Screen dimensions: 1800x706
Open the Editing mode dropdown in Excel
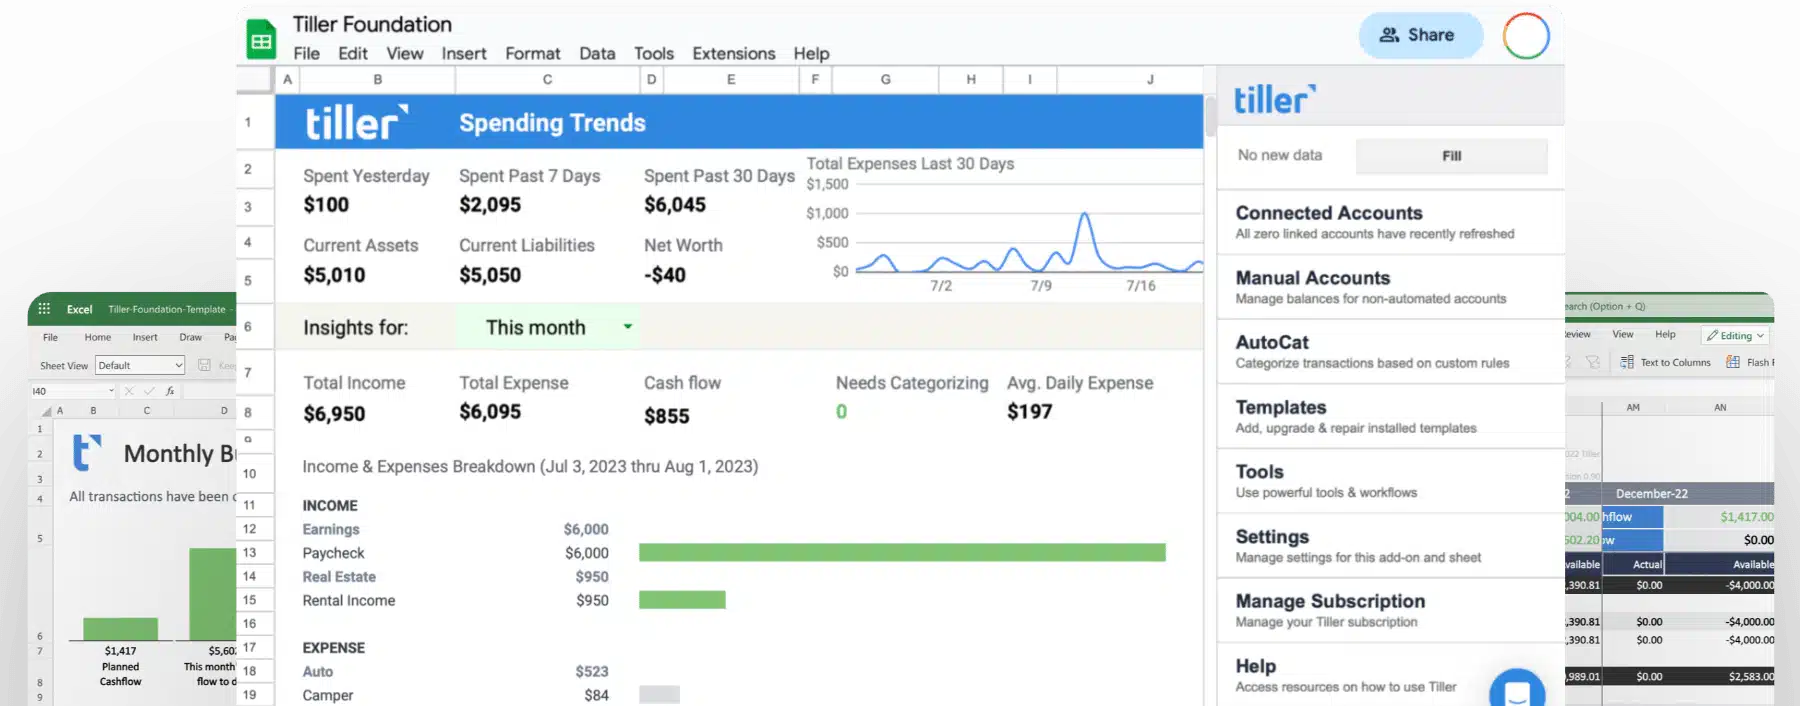pyautogui.click(x=1736, y=336)
